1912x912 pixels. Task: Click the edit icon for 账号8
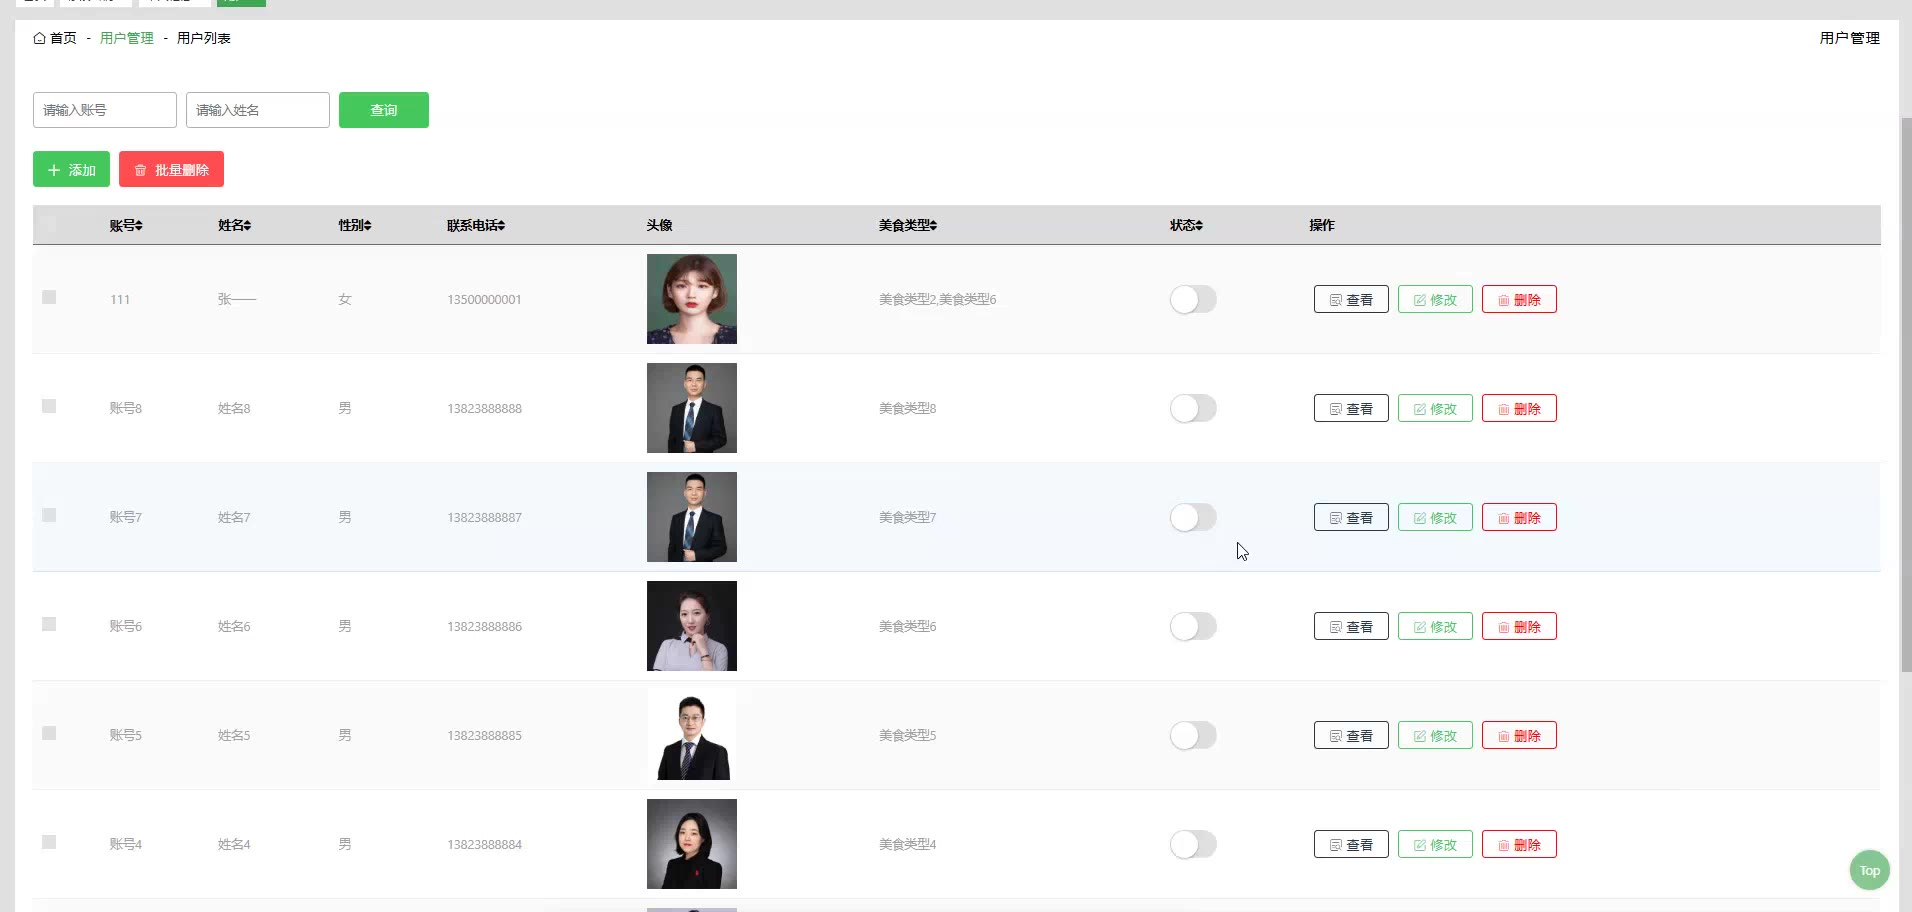(x=1419, y=409)
